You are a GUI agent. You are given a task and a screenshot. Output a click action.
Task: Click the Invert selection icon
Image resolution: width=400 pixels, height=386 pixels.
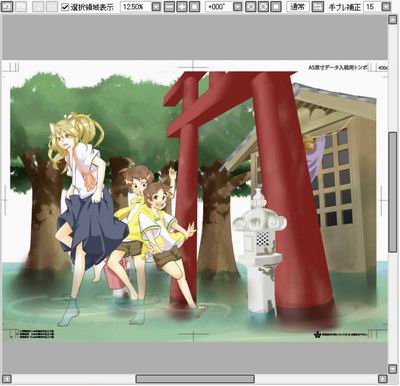tap(52, 6)
